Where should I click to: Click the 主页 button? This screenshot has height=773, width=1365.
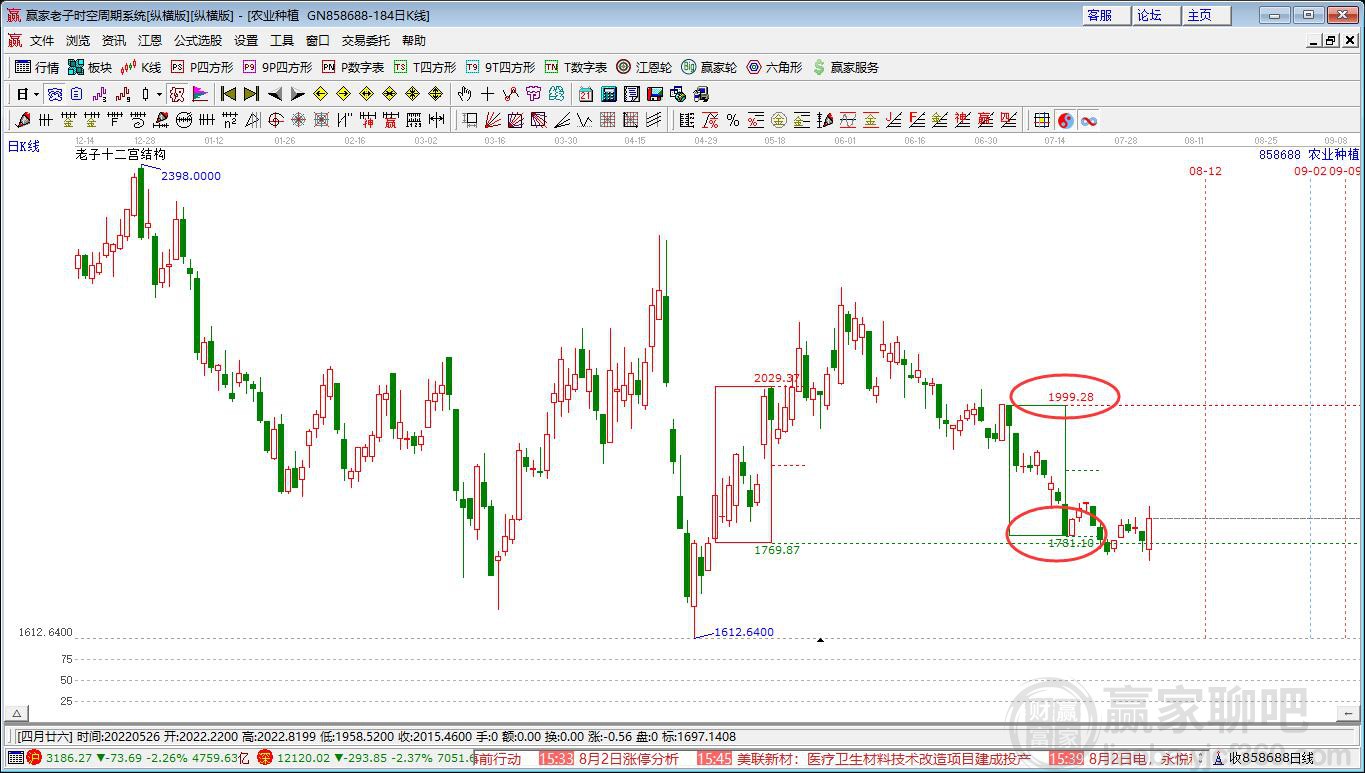coord(1205,15)
